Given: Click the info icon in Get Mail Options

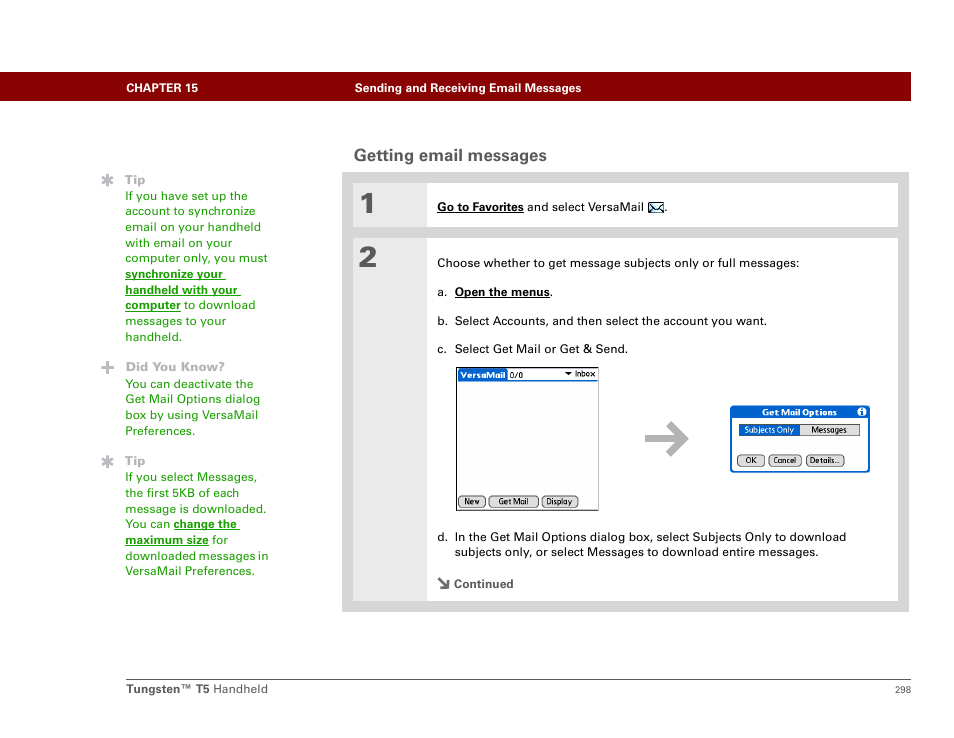Looking at the screenshot, I should coord(862,412).
